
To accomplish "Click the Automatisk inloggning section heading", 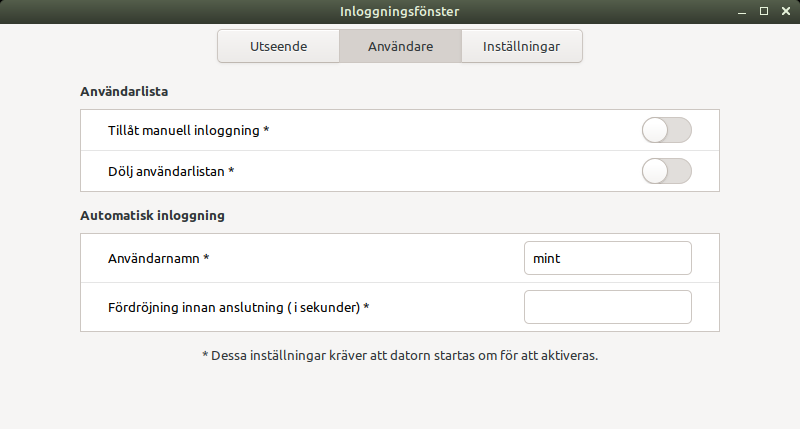I will pyautogui.click(x=152, y=214).
